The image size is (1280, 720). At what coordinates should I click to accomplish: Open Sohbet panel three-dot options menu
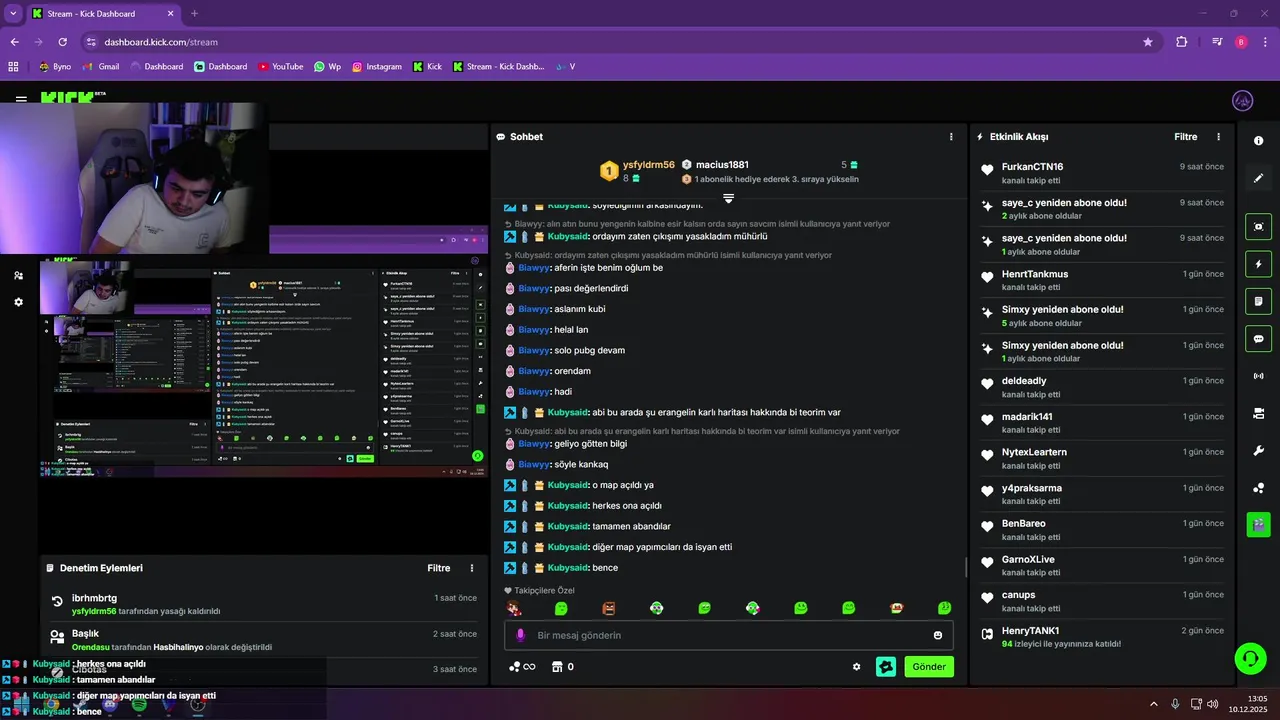click(951, 137)
